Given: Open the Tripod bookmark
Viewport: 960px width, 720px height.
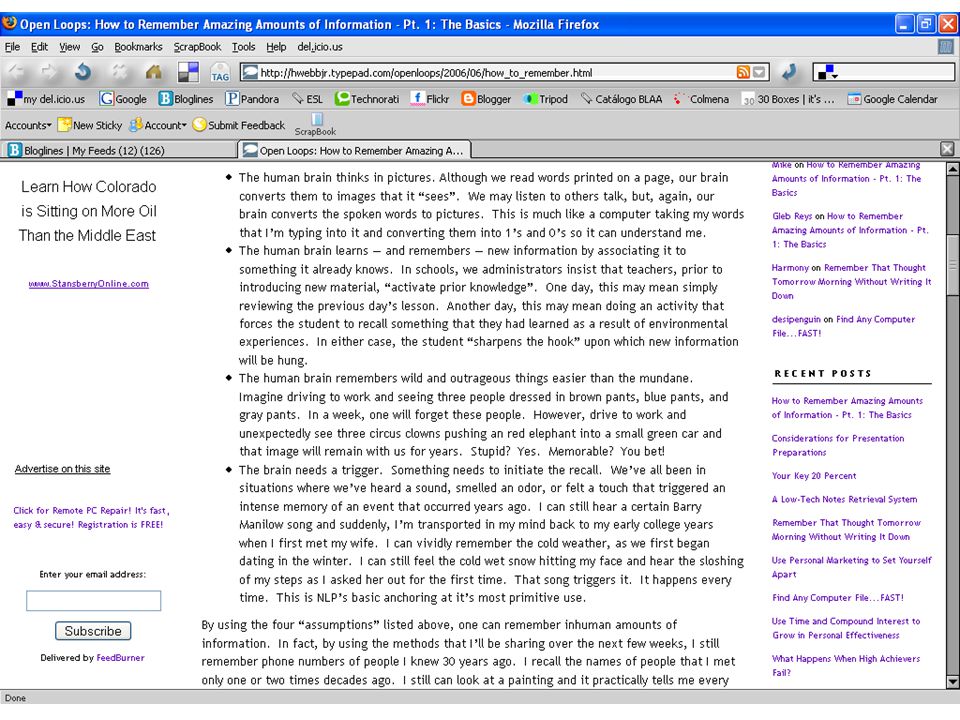Looking at the screenshot, I should tap(546, 99).
